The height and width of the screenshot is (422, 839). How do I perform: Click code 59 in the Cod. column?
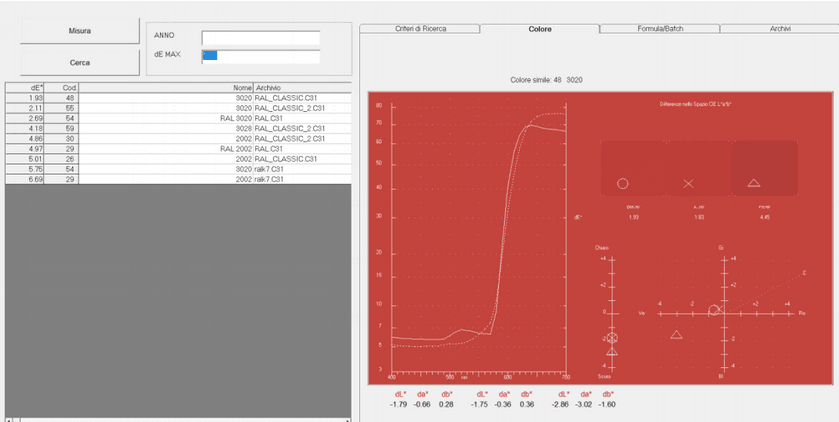(70, 128)
